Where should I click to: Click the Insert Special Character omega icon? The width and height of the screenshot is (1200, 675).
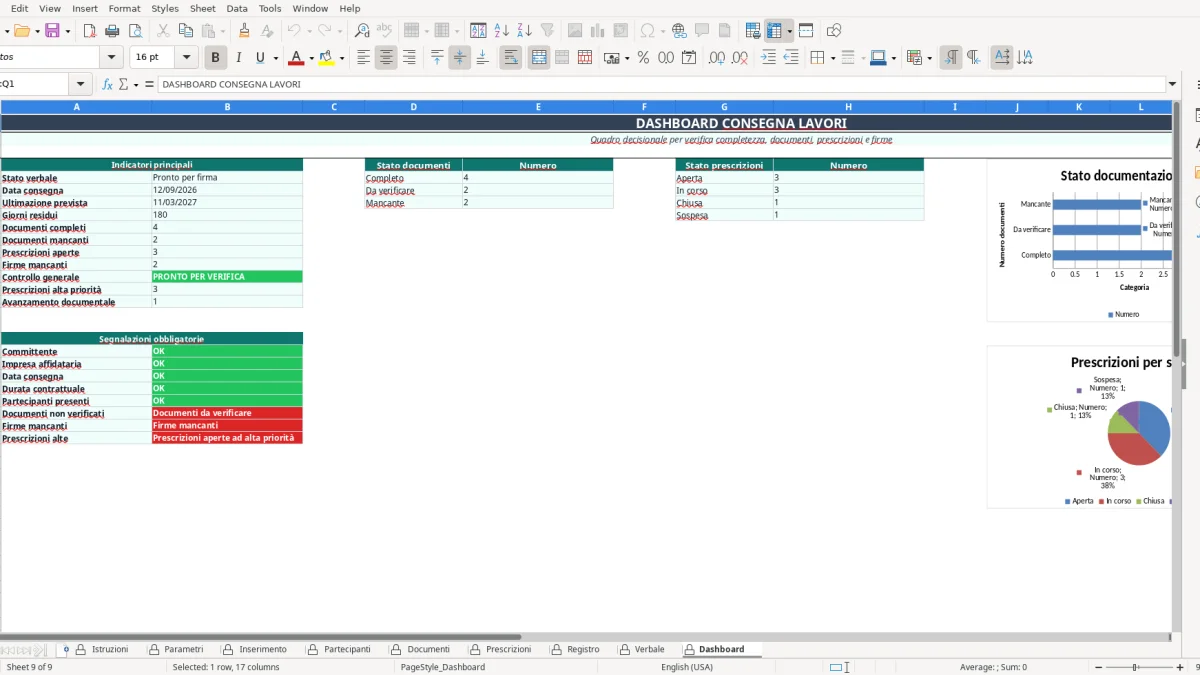648,31
